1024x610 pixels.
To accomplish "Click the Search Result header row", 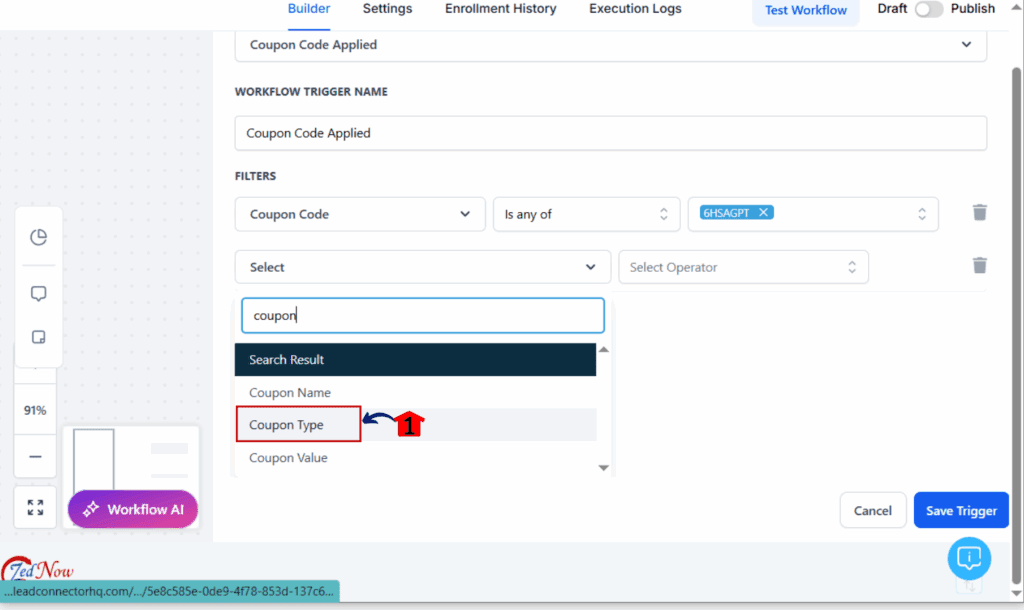I will 415,360.
